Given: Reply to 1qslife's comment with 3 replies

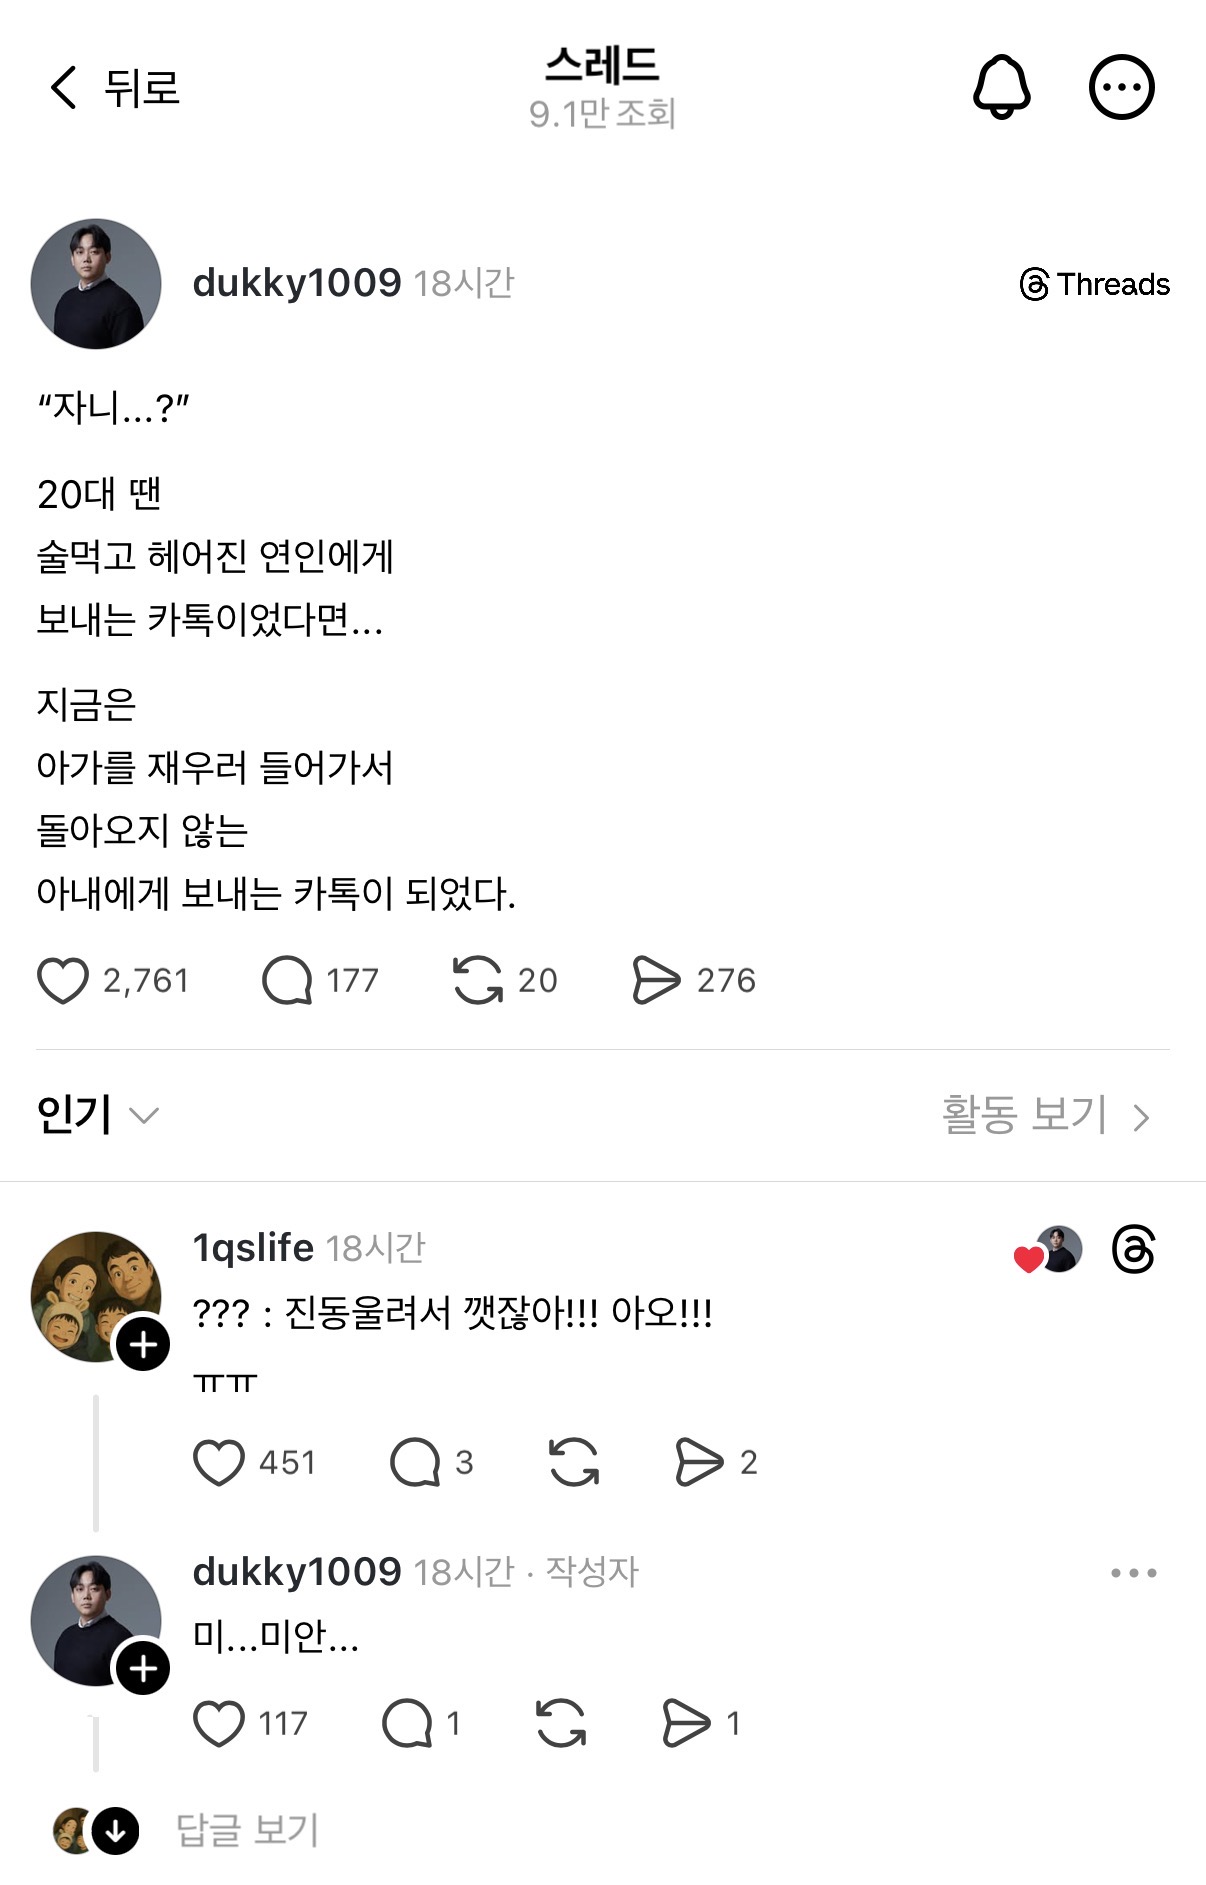Looking at the screenshot, I should point(415,1462).
